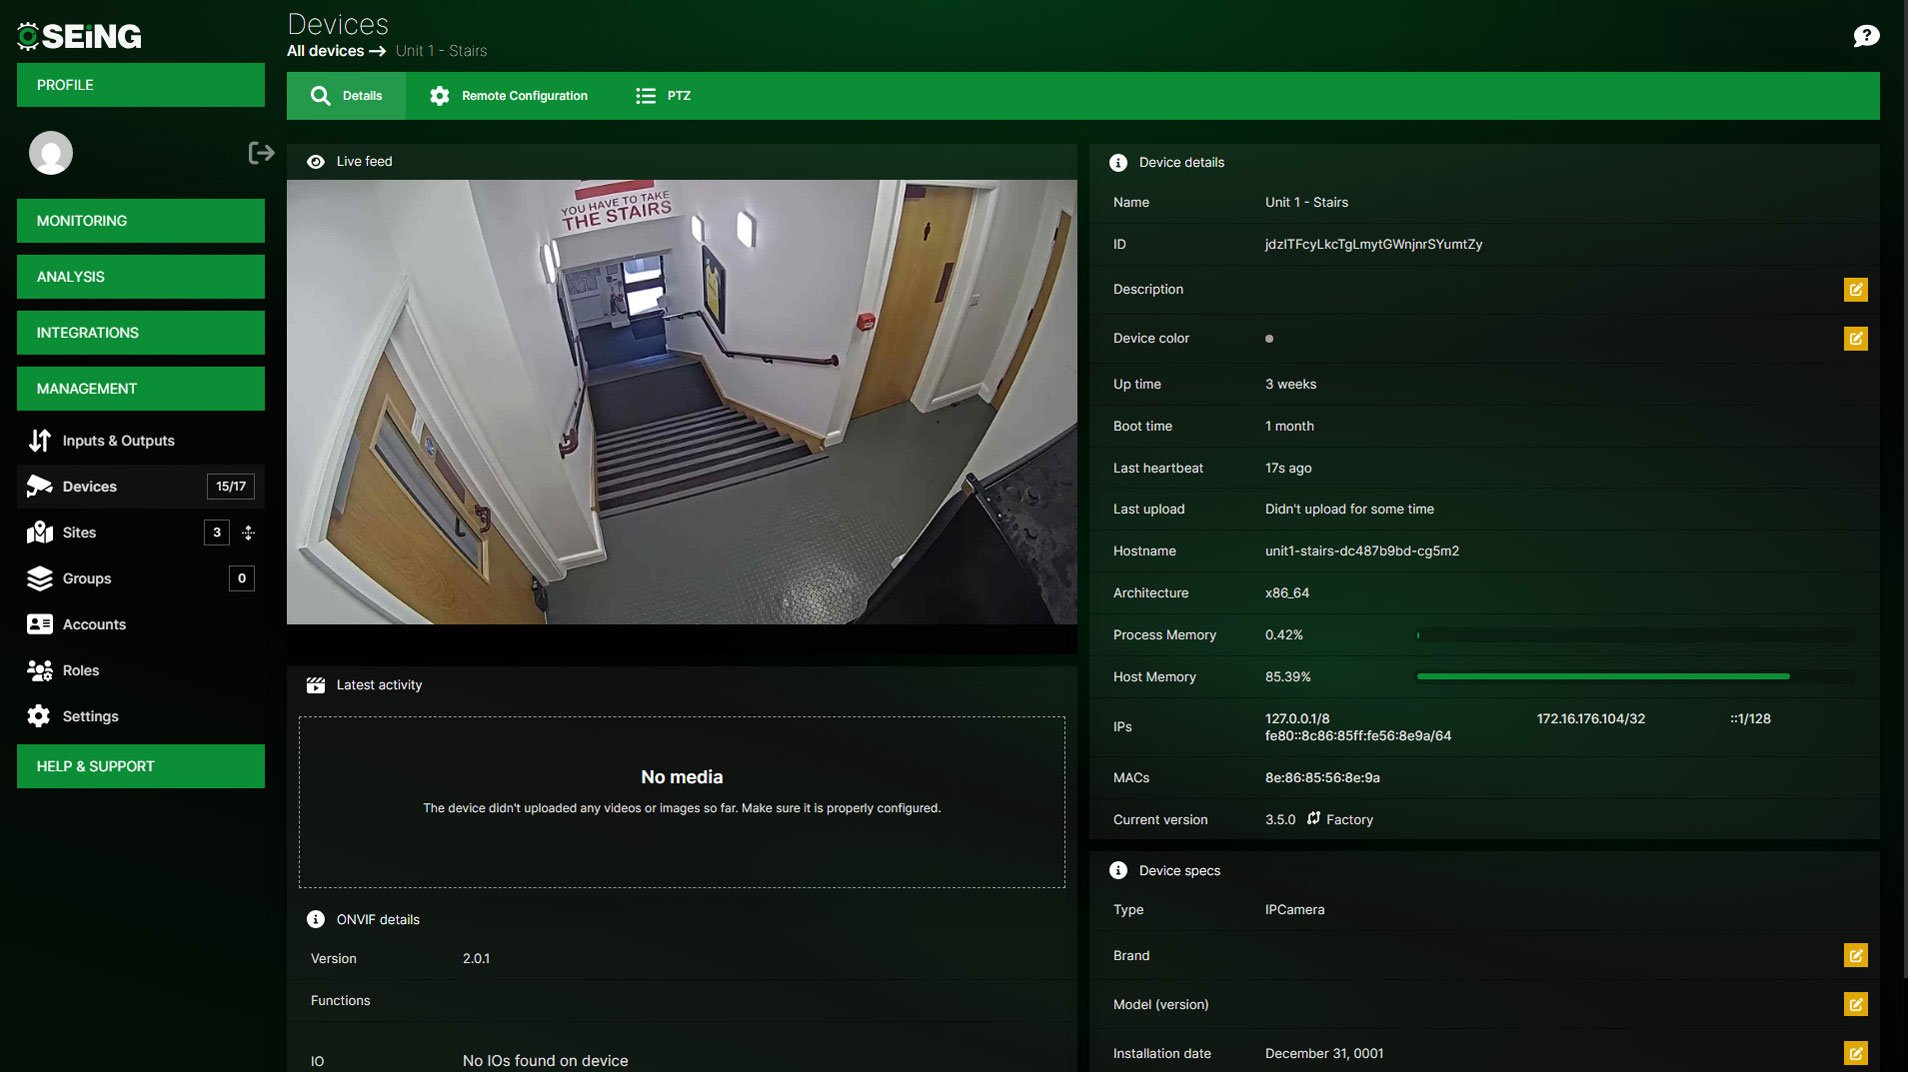Switch to the Remote Configuration tab
Screen dimensions: 1908x1072
(x=509, y=96)
